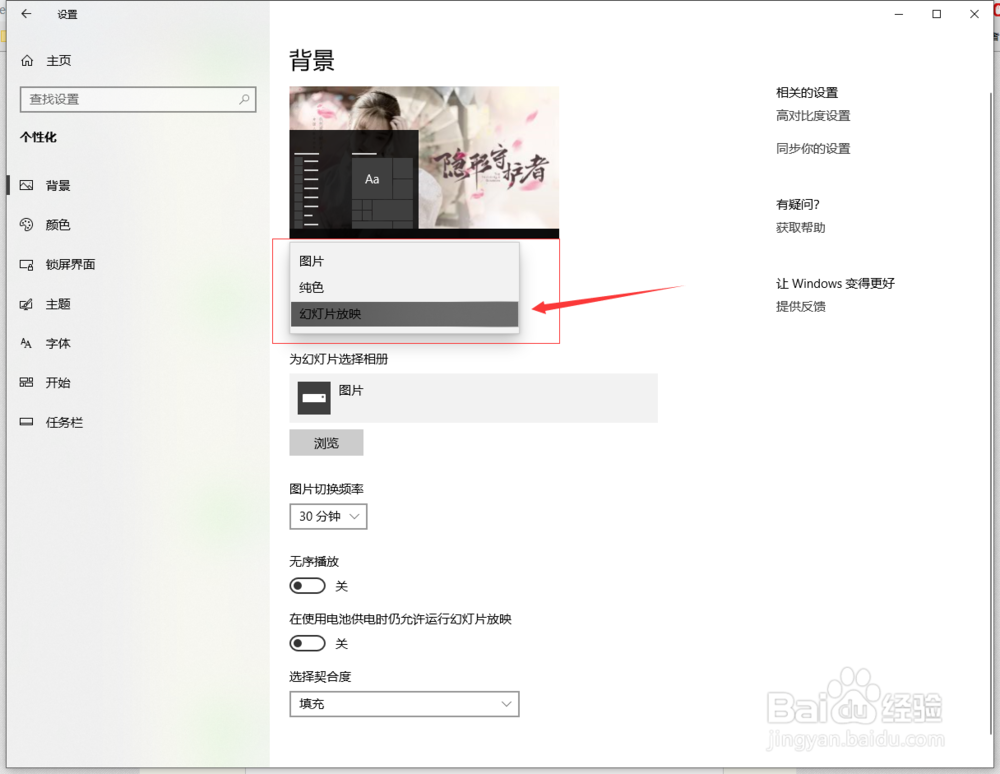
Task: Click the search magnifier icon
Action: tap(244, 99)
